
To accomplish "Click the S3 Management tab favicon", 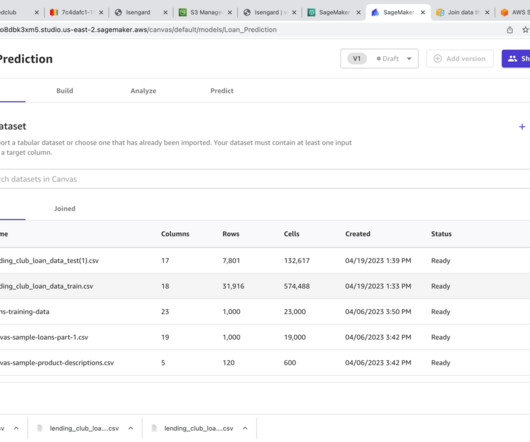I will click(x=183, y=13).
